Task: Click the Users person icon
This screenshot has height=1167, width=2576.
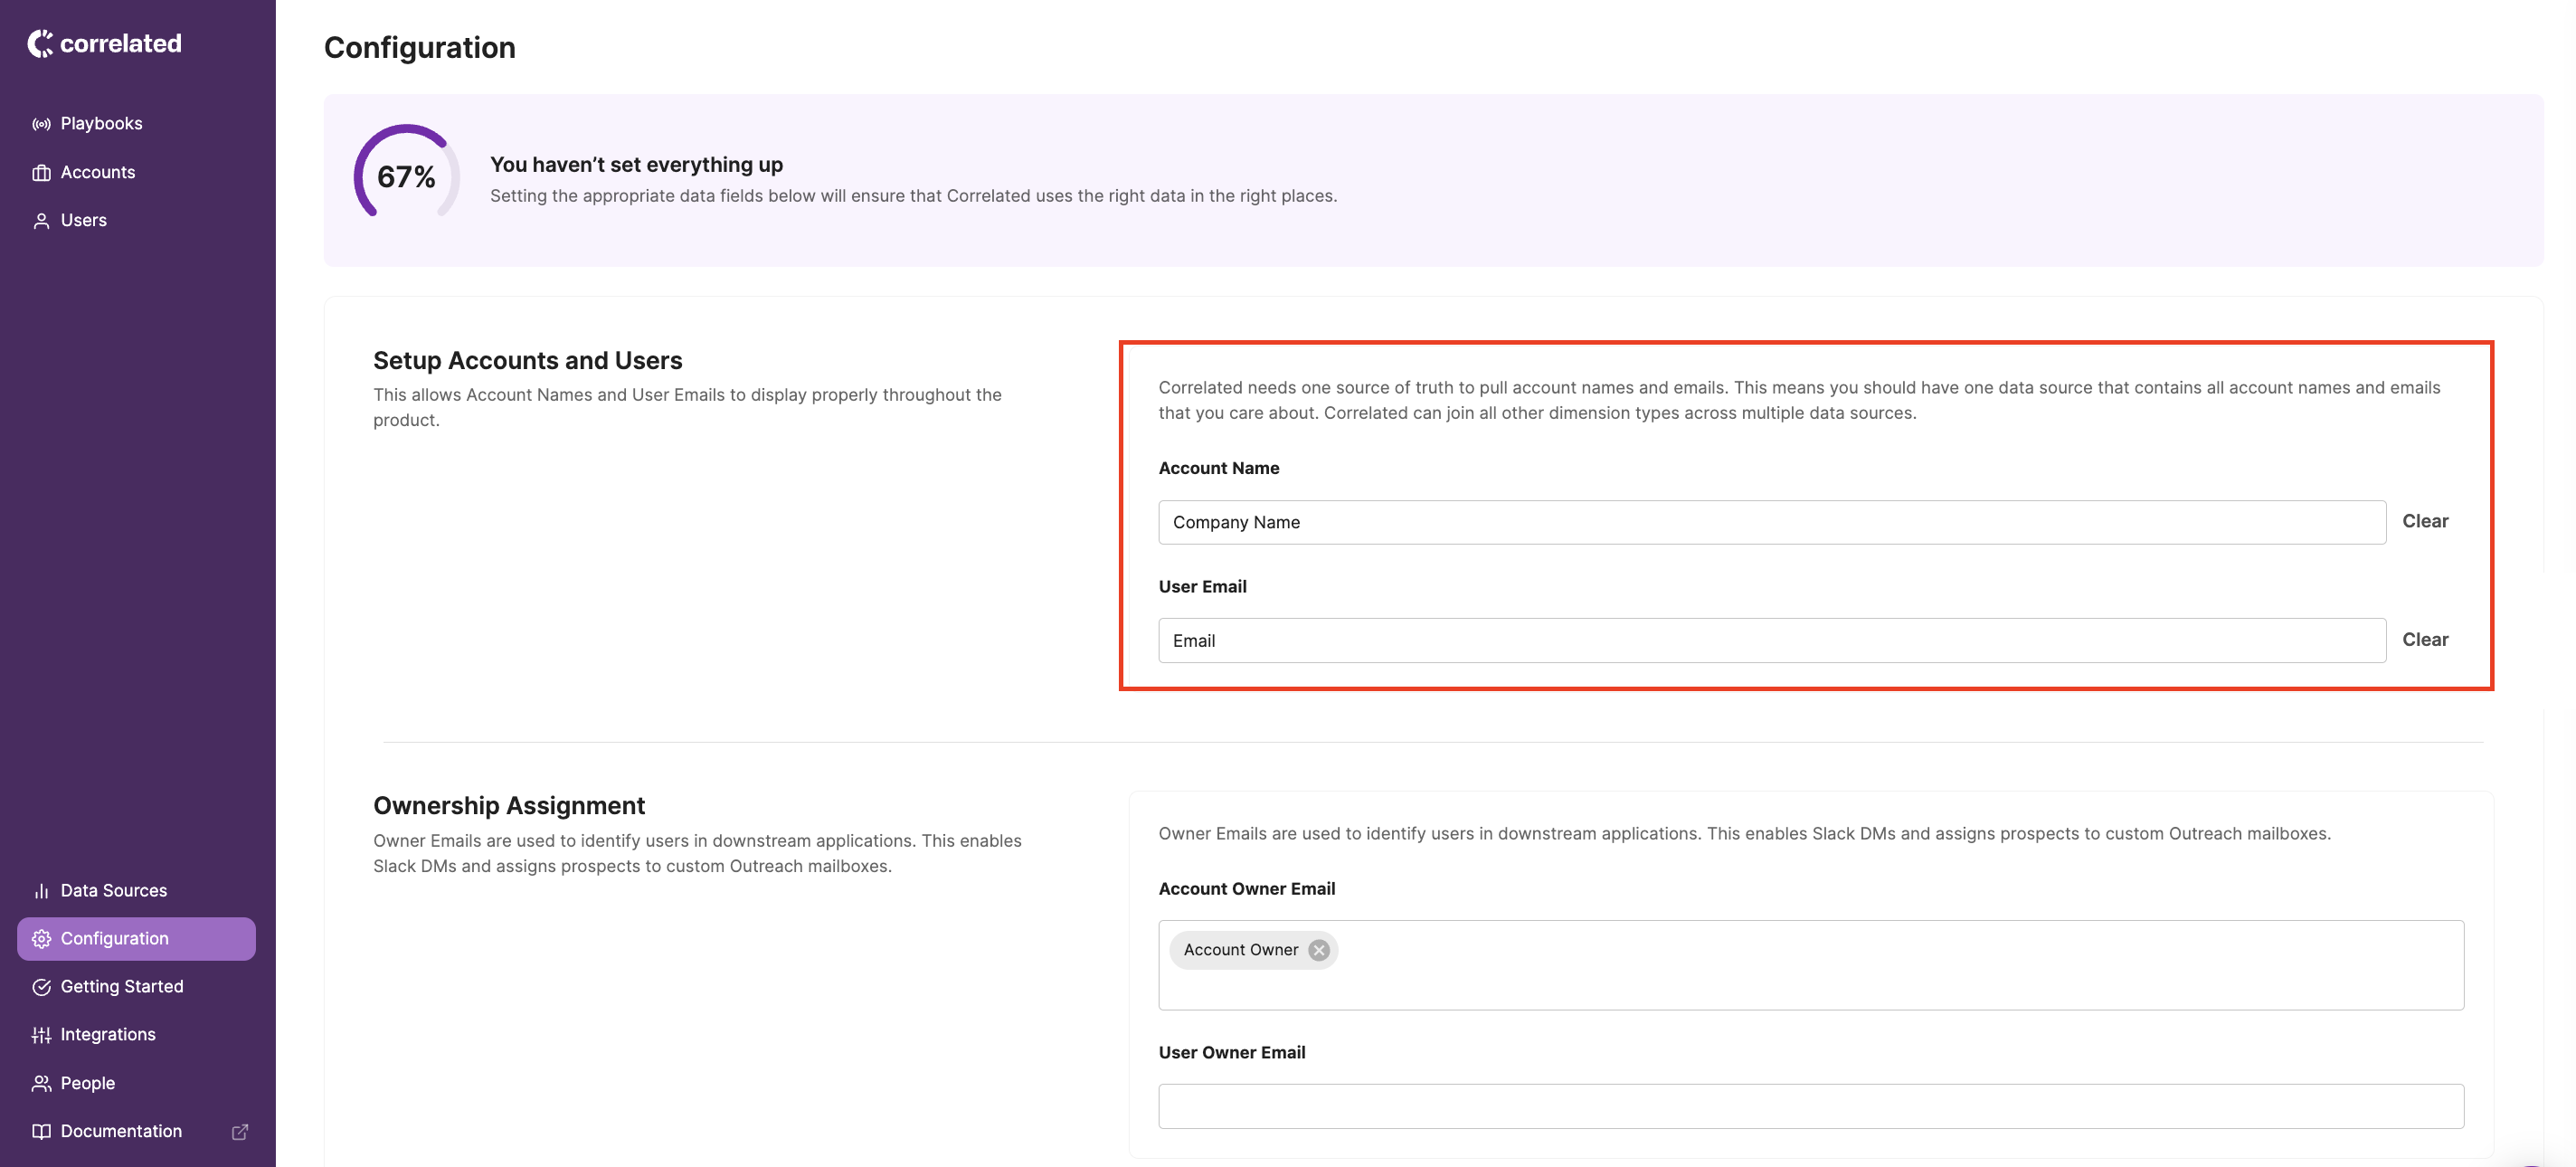Action: coord(41,221)
